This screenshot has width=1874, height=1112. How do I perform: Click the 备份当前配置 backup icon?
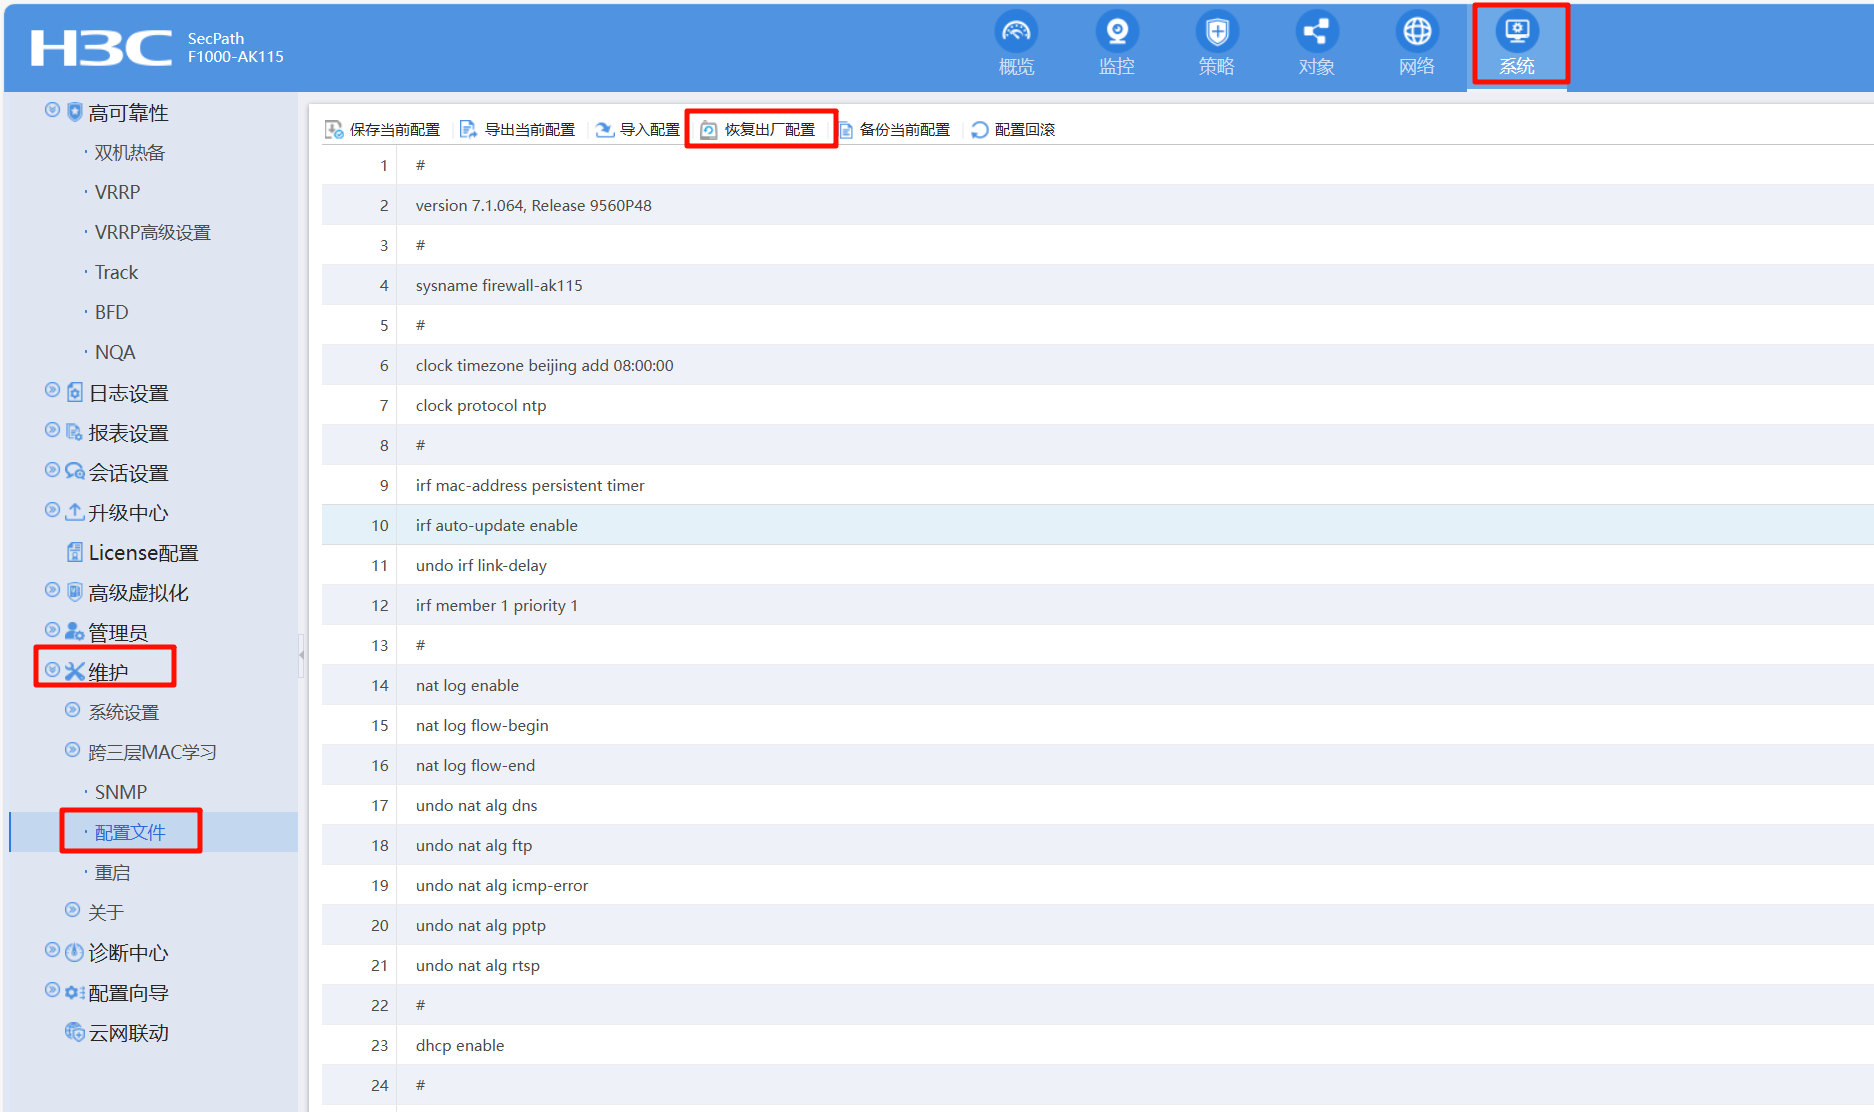point(846,130)
